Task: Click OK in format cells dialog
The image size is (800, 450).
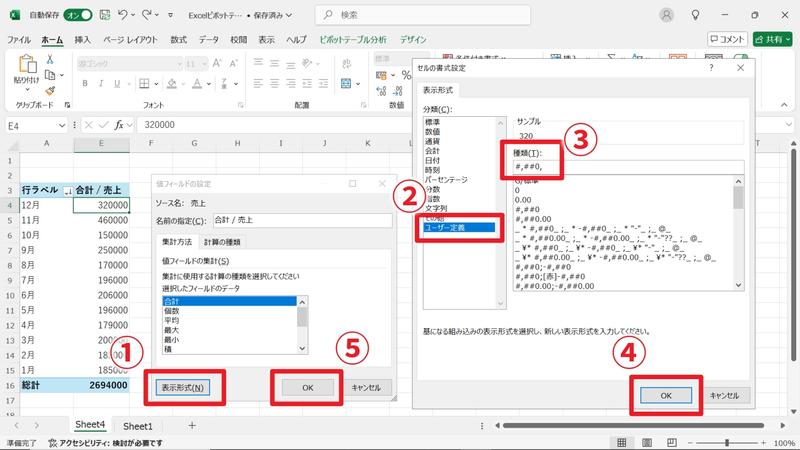Action: [x=666, y=395]
